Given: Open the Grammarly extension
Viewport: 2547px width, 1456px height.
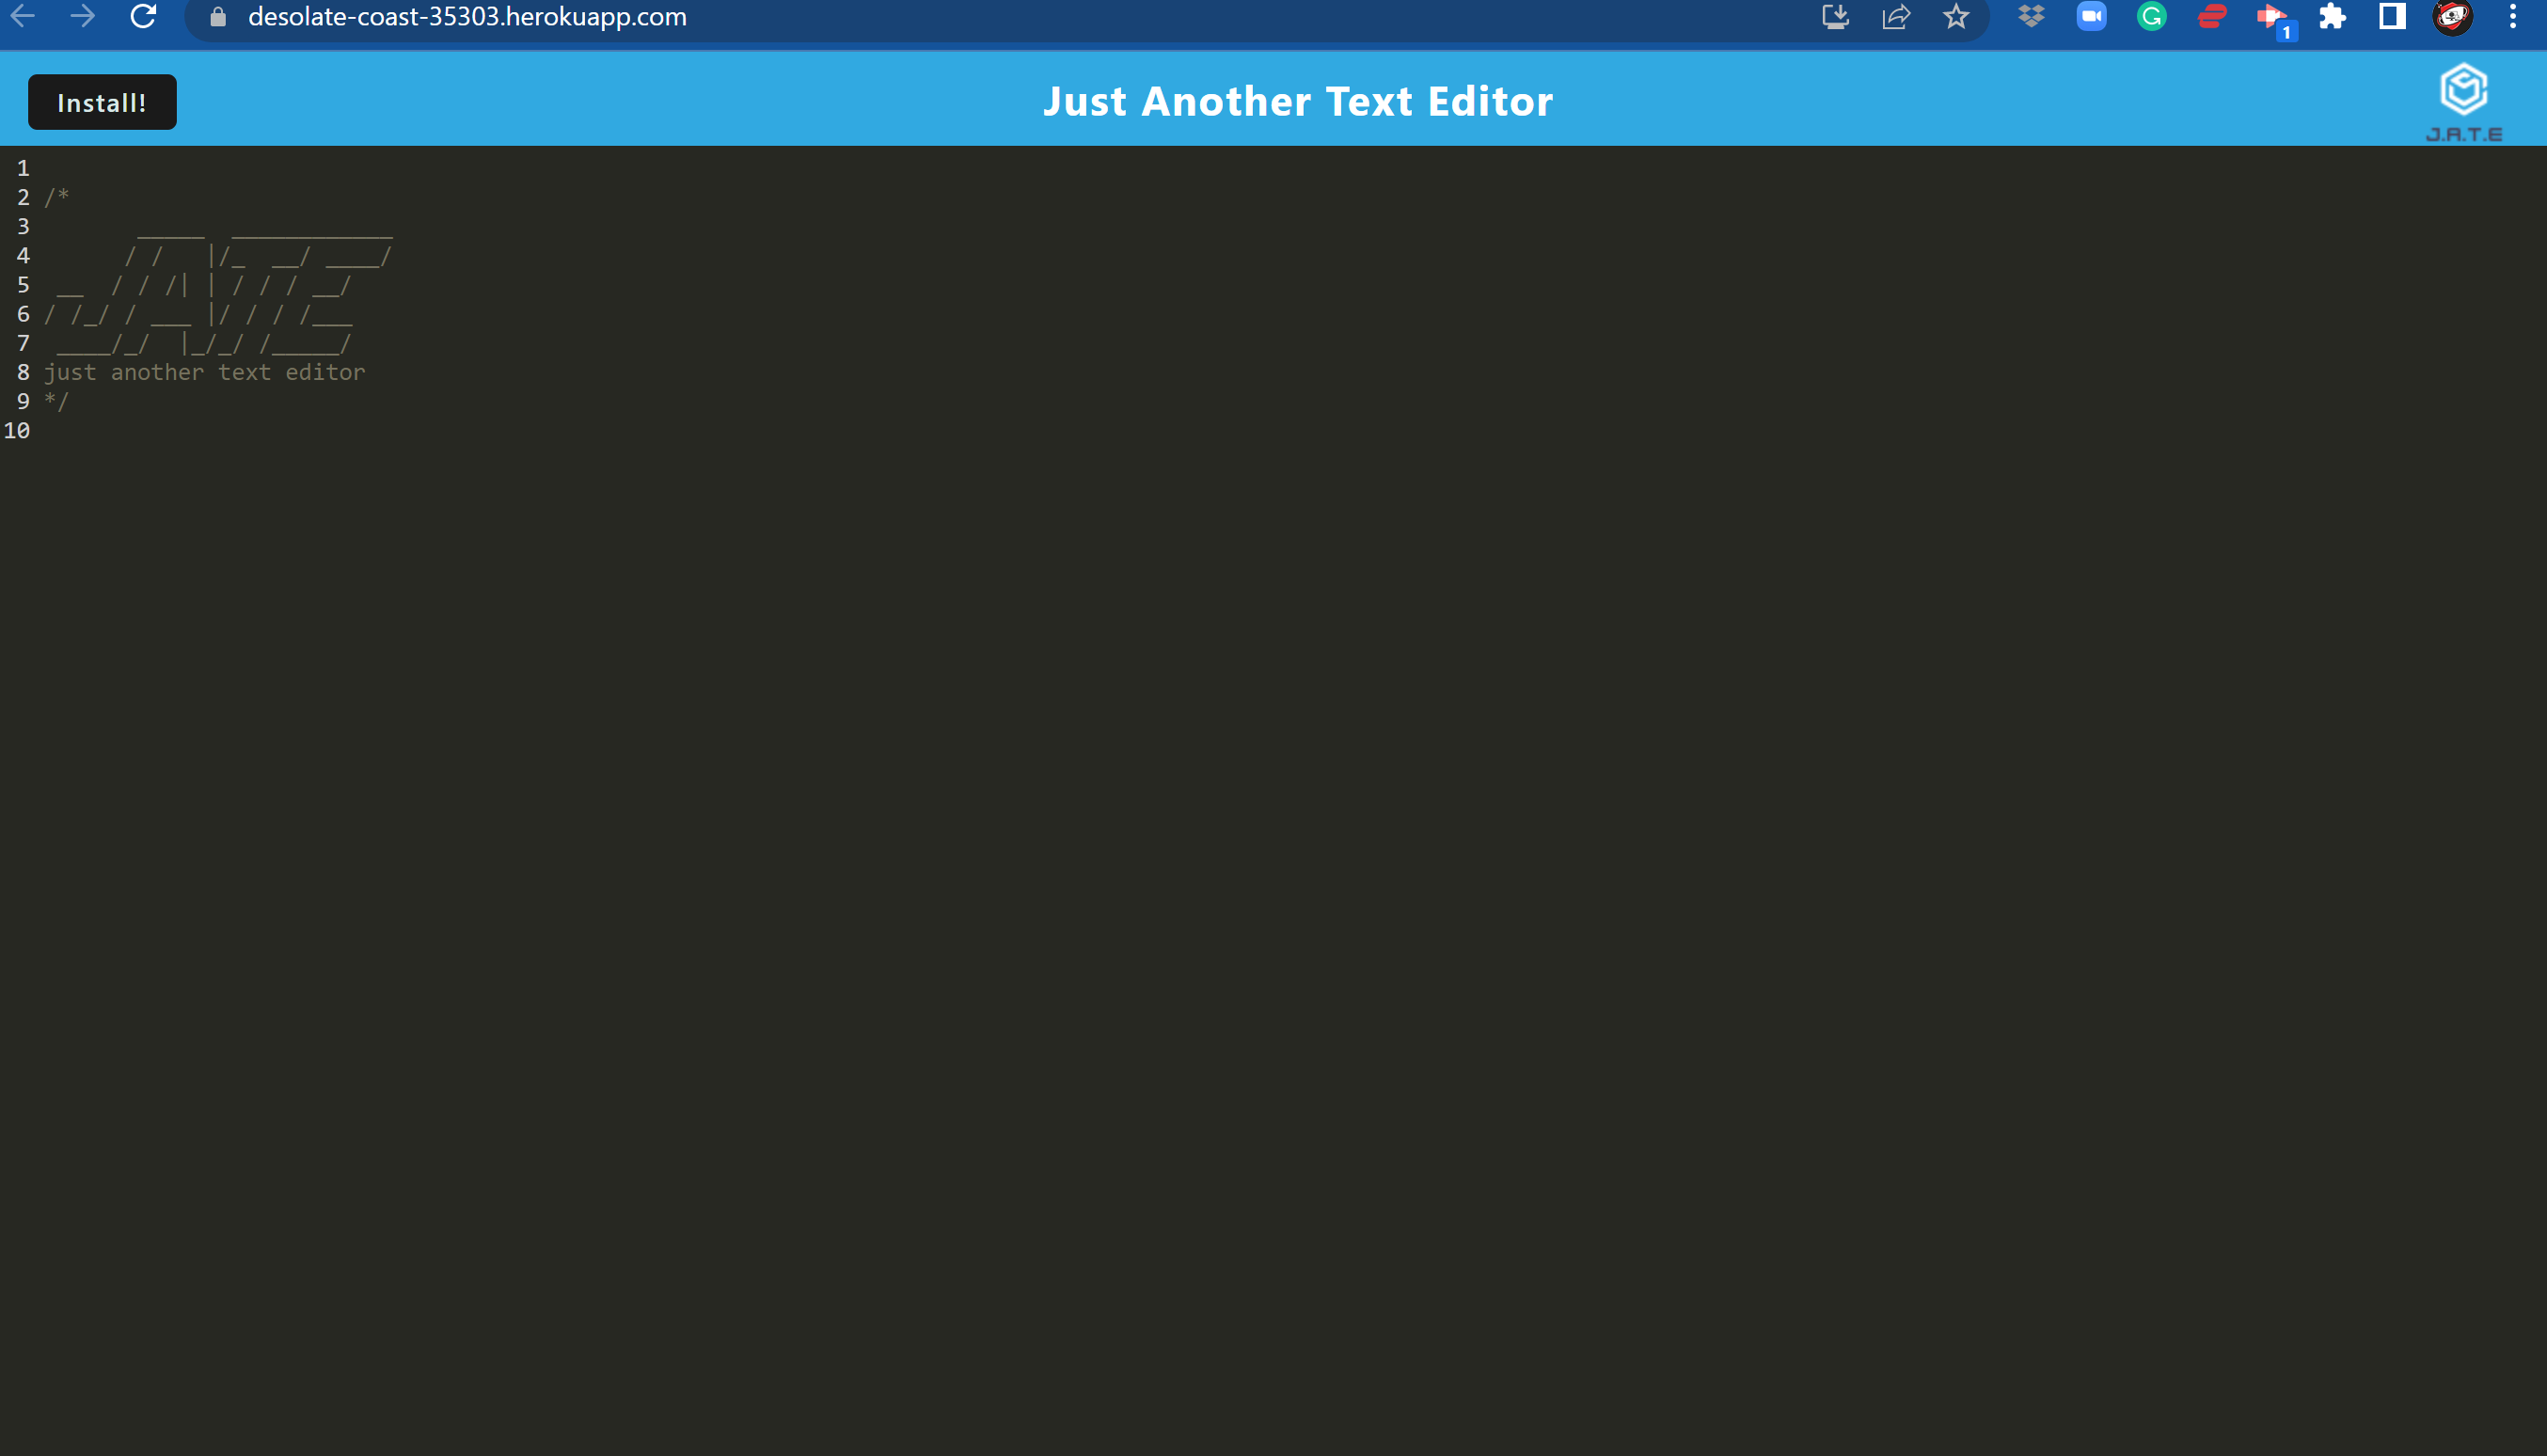Looking at the screenshot, I should pyautogui.click(x=2151, y=16).
